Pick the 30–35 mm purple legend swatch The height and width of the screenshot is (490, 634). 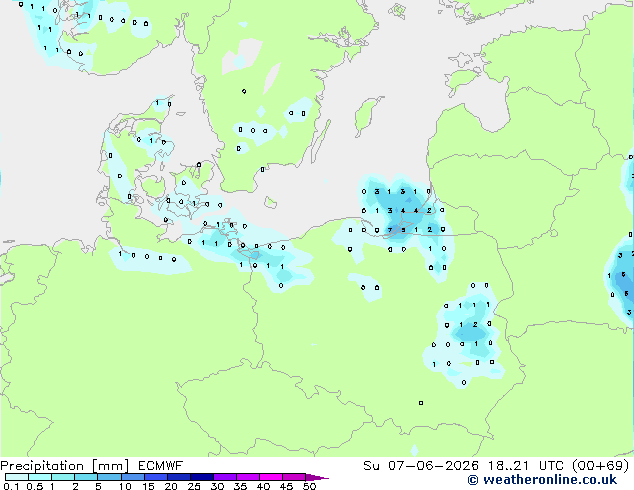(225, 477)
